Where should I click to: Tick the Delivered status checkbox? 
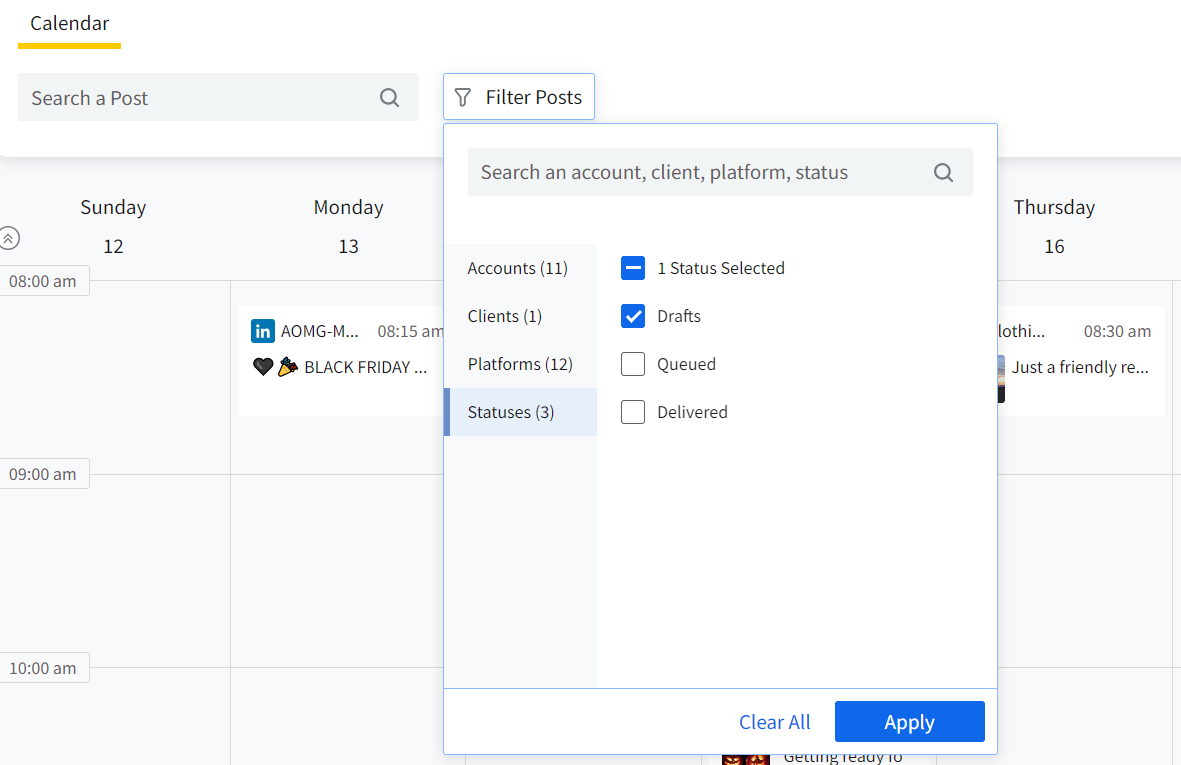tap(633, 412)
